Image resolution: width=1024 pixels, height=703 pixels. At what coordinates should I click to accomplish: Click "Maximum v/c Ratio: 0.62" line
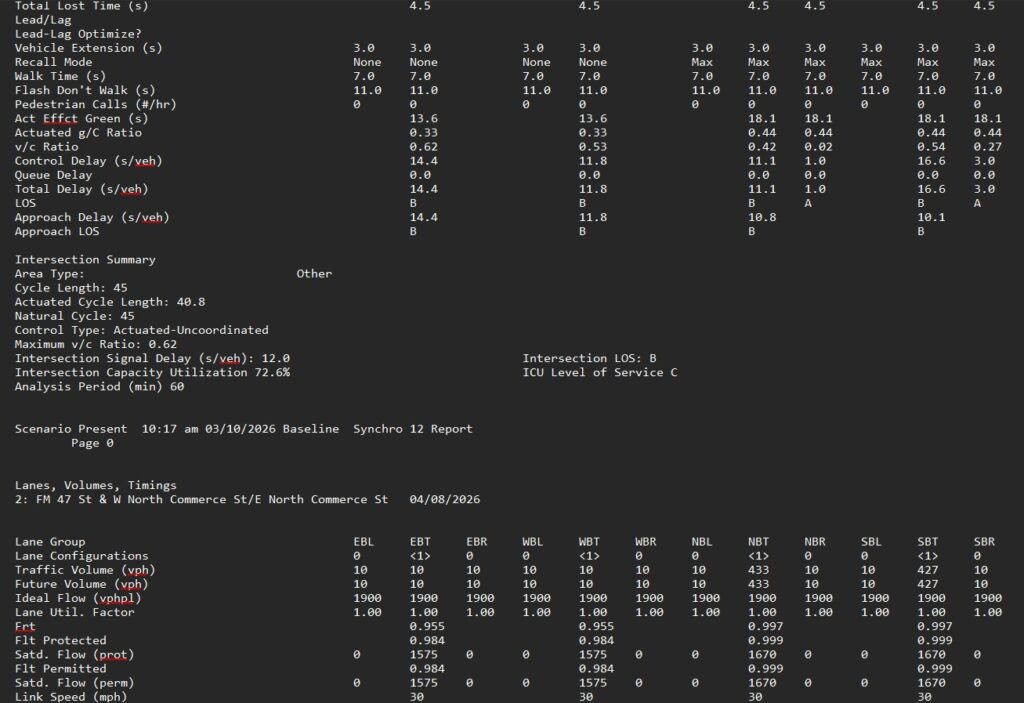tap(96, 344)
